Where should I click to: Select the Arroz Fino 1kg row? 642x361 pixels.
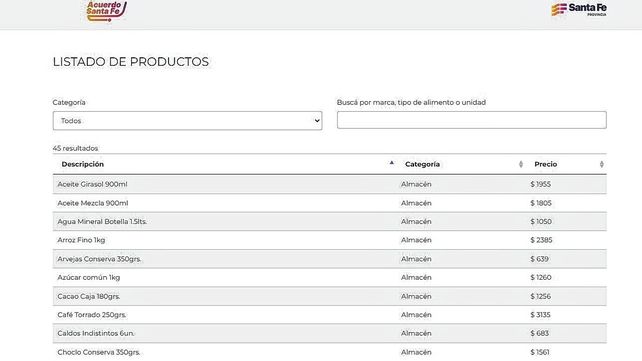pyautogui.click(x=330, y=240)
